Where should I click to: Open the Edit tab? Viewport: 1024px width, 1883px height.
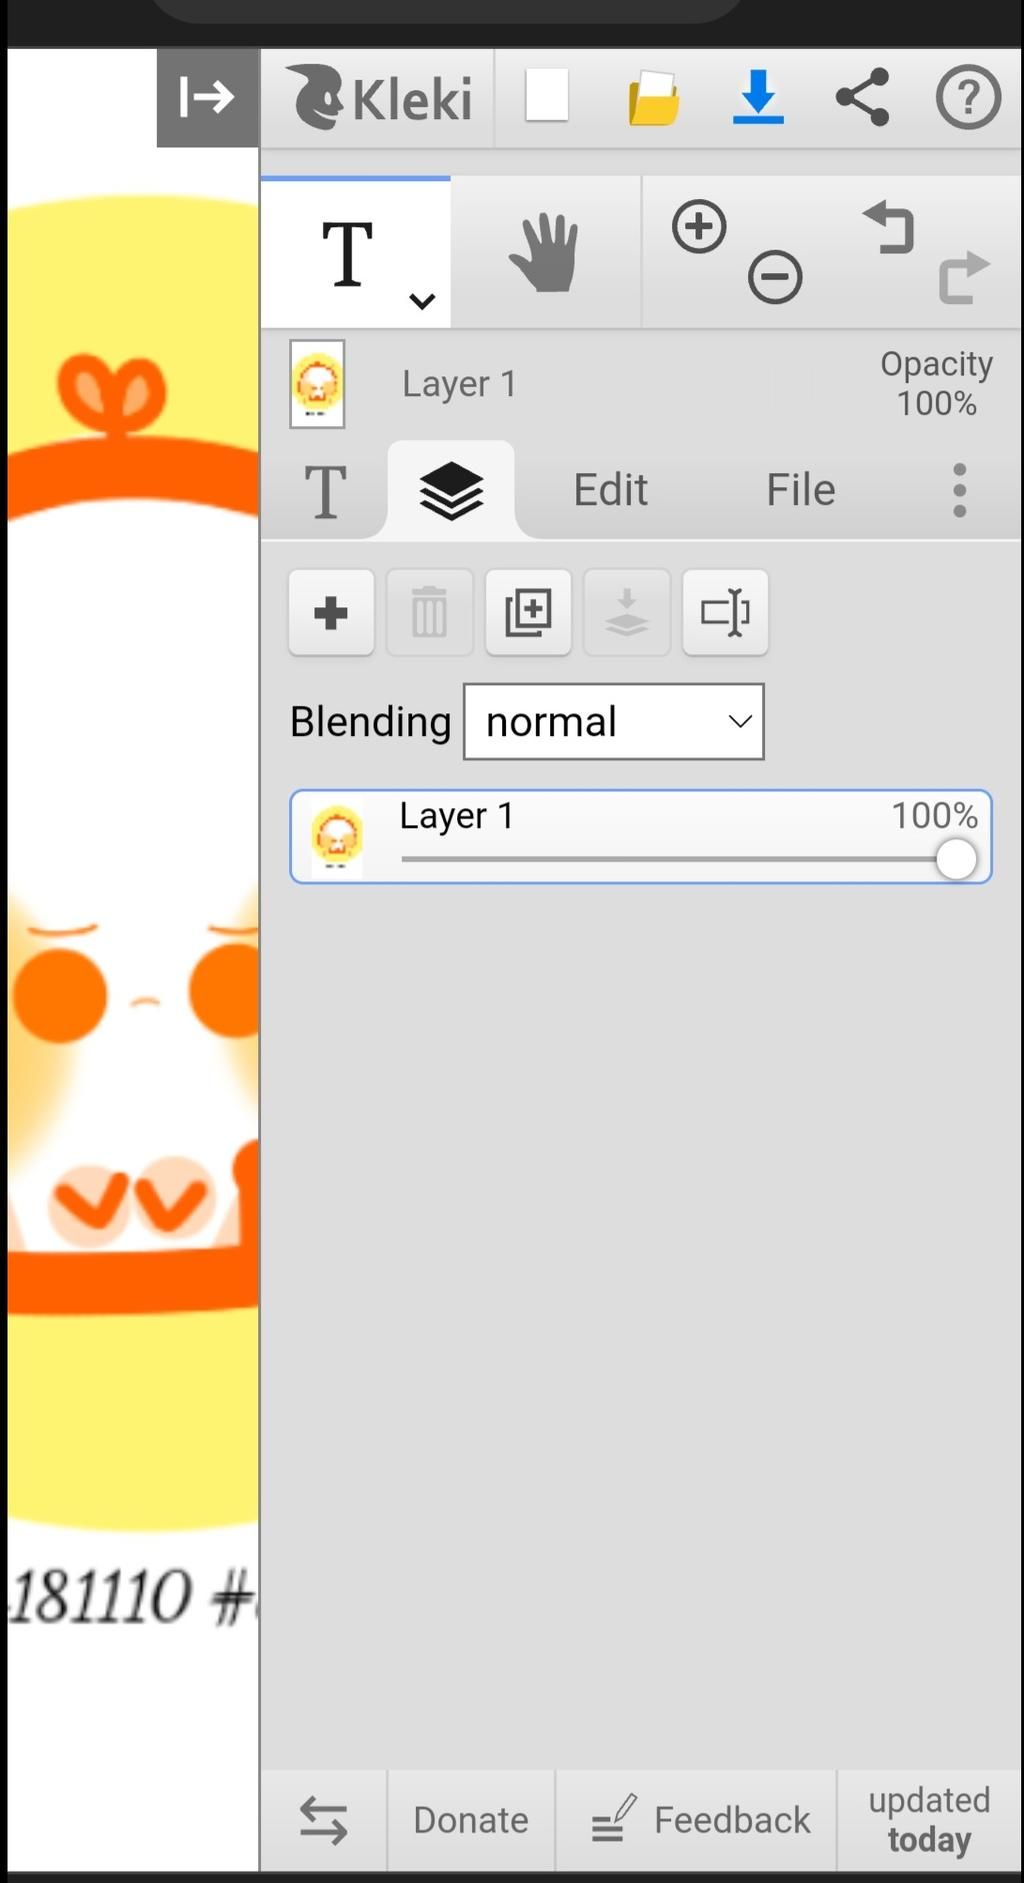(x=610, y=490)
